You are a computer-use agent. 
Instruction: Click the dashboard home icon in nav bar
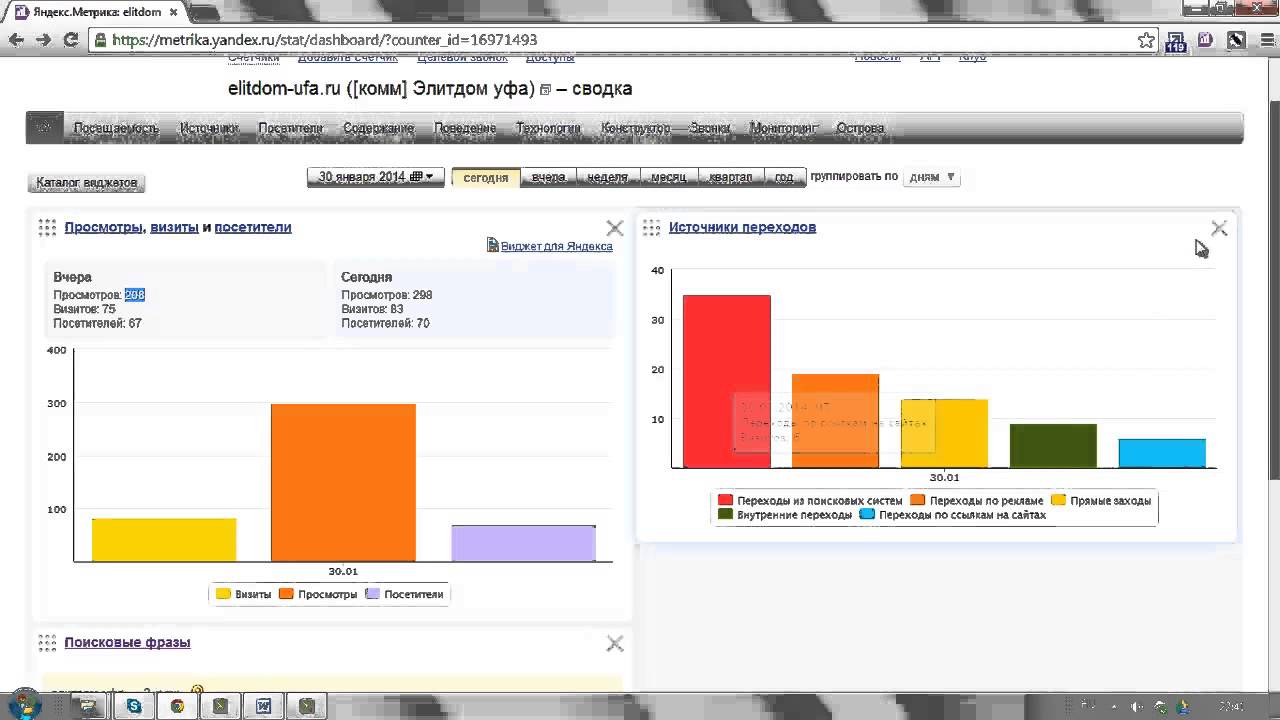(44, 128)
